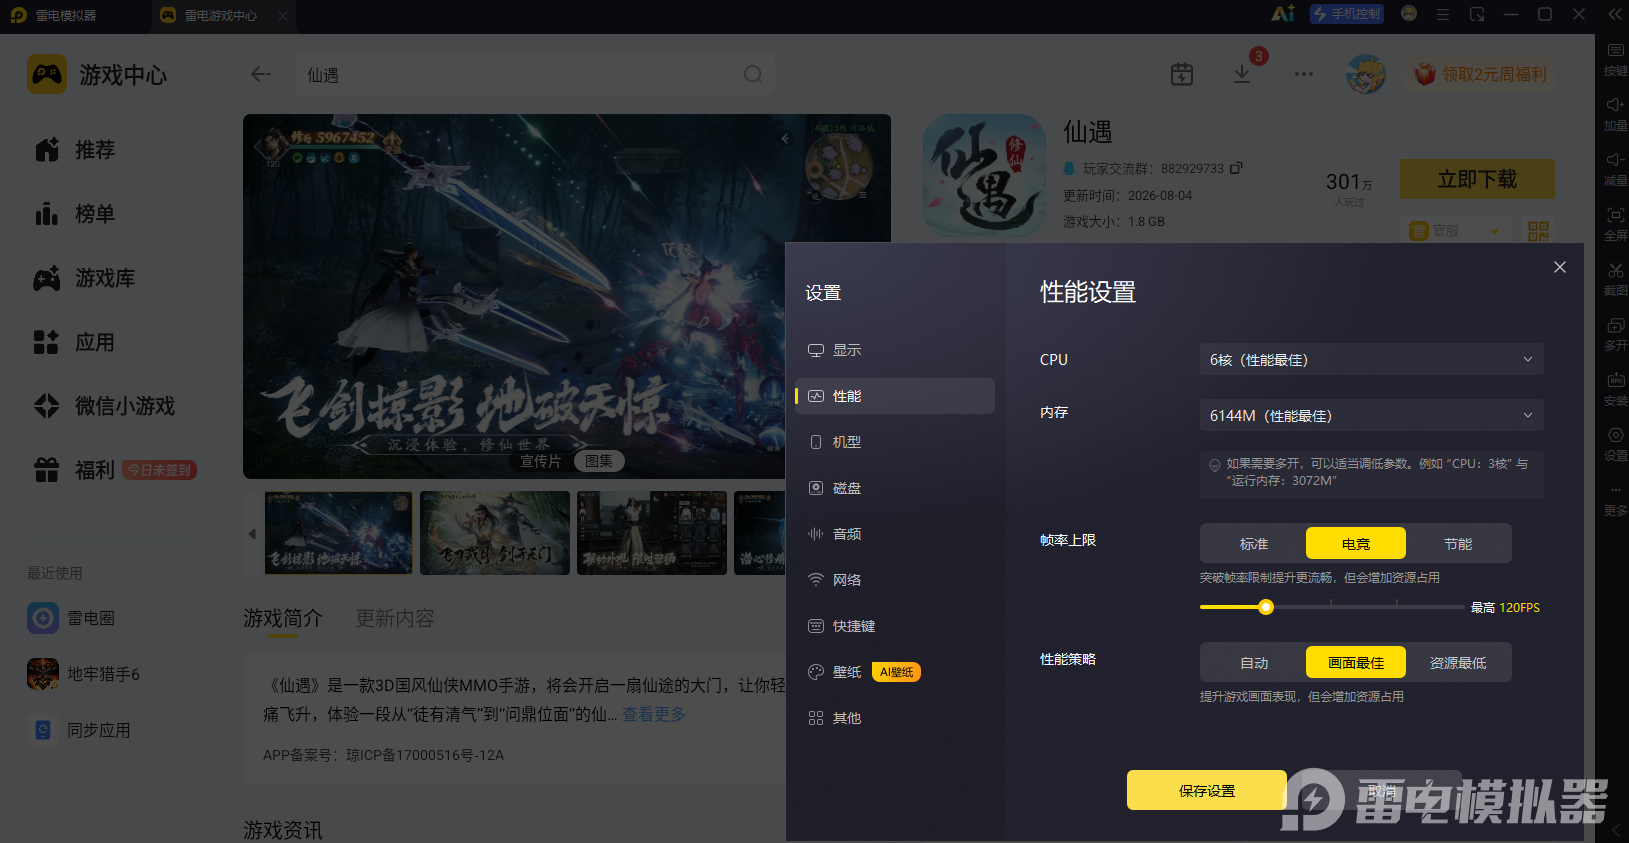Select 电竞 frame rate limit
This screenshot has width=1629, height=843.
point(1356,543)
